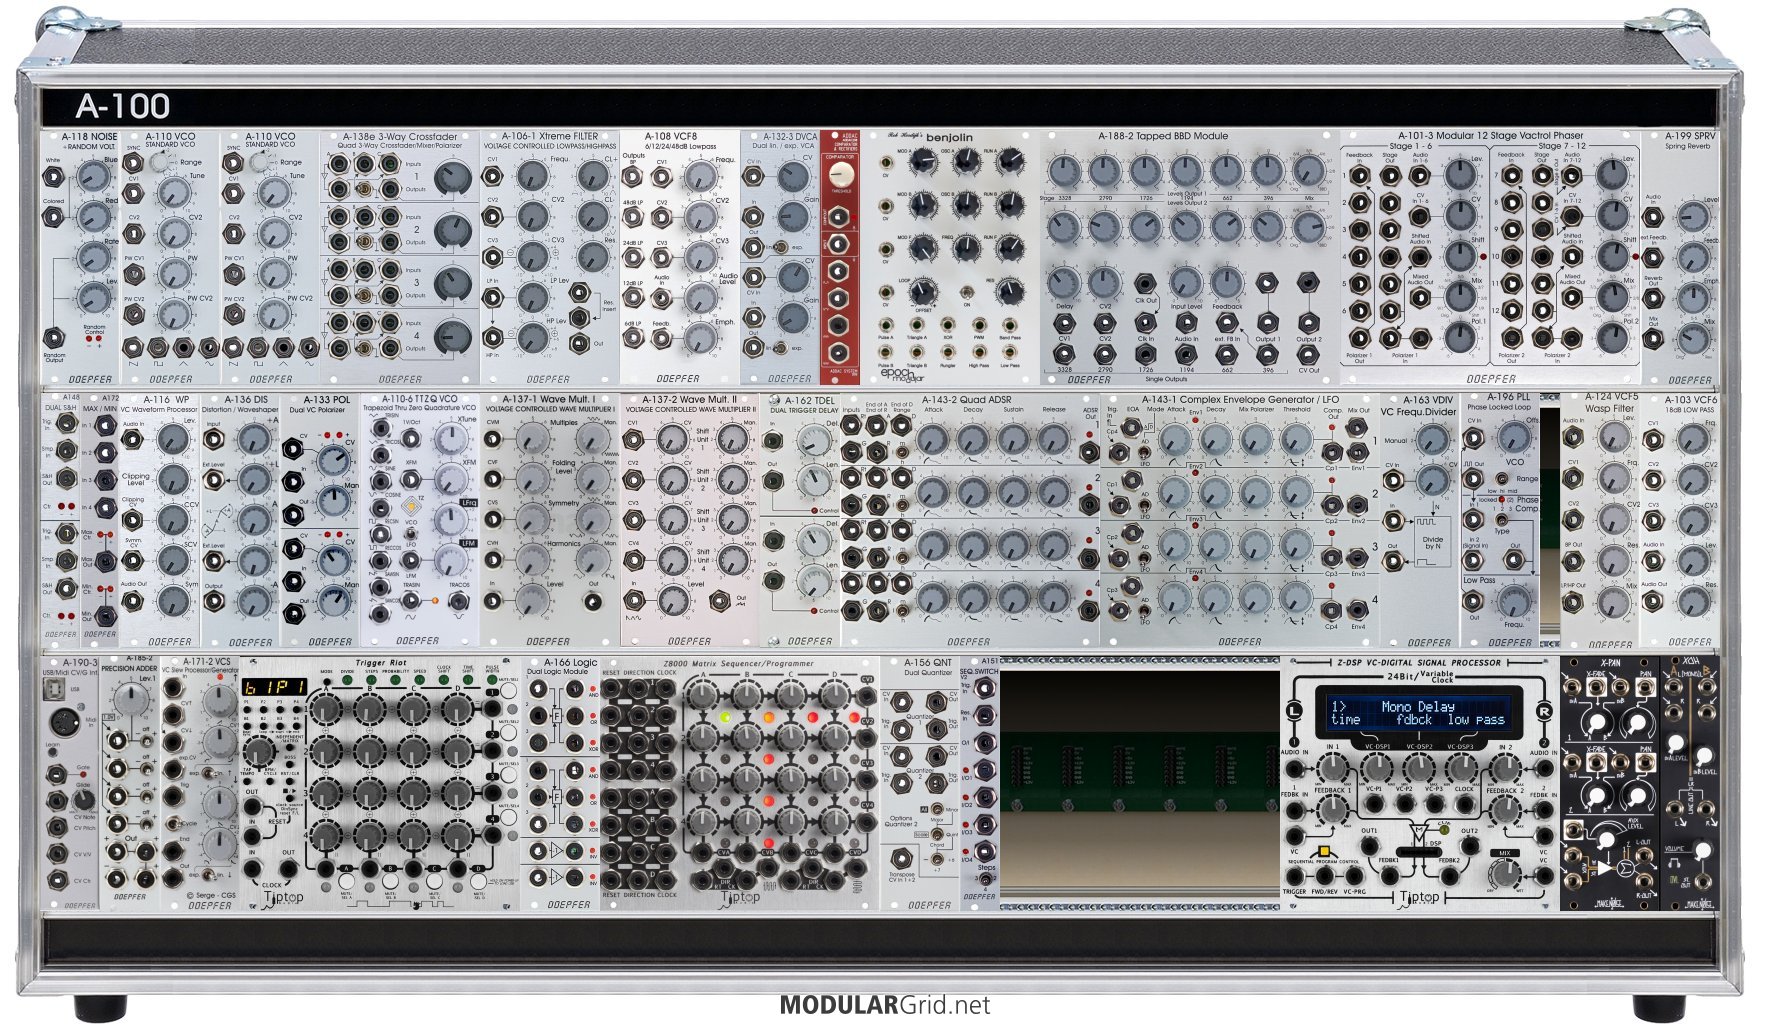Click channel 1 knob on A-138e Crossfader
The width and height of the screenshot is (1771, 1026).
452,178
